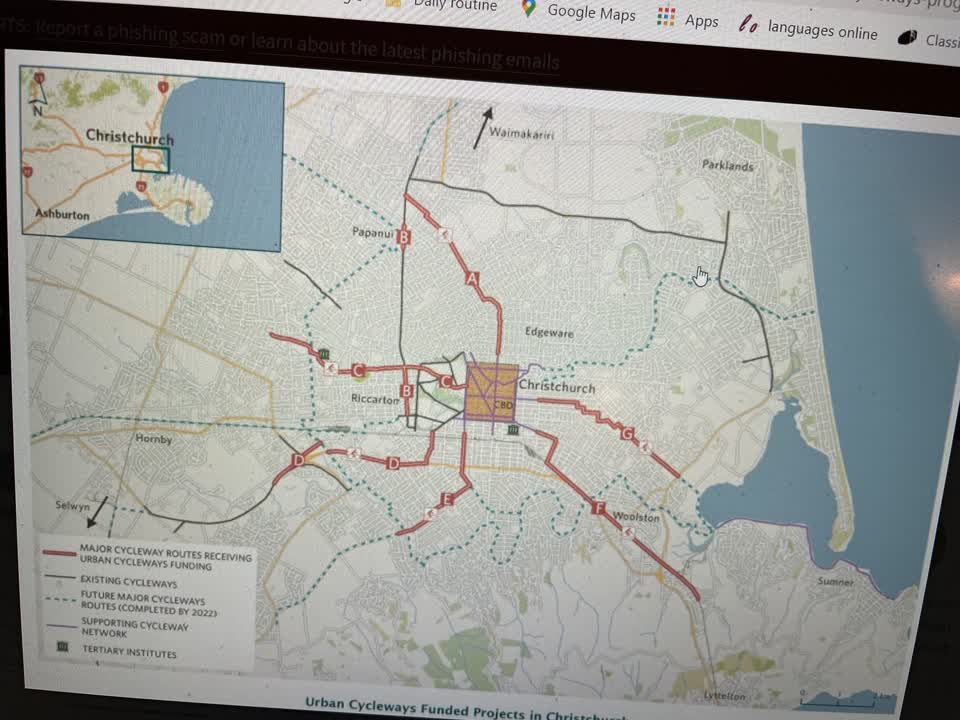The image size is (960, 720).
Task: Click the cyclist icon below route E marker
Action: pyautogui.click(x=430, y=513)
